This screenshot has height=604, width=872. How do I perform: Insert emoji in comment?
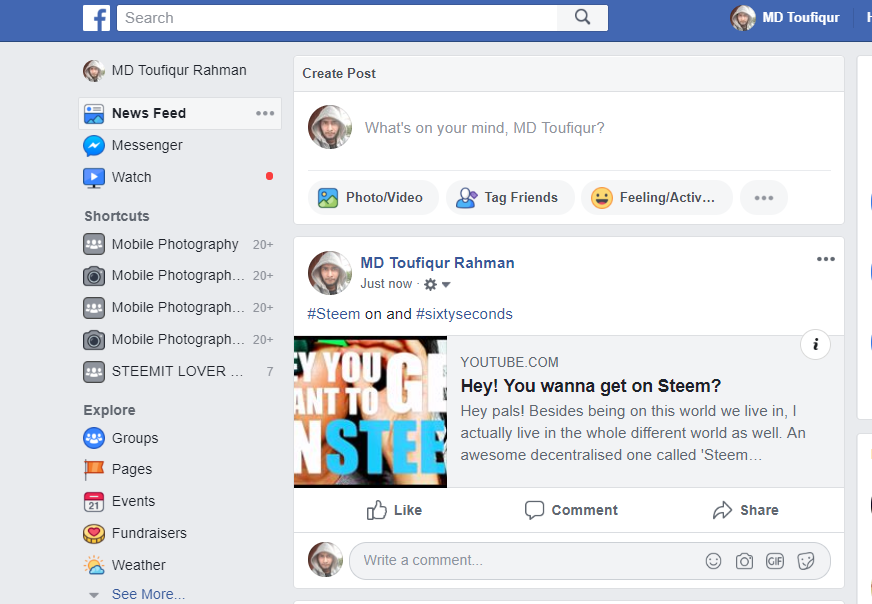(713, 561)
